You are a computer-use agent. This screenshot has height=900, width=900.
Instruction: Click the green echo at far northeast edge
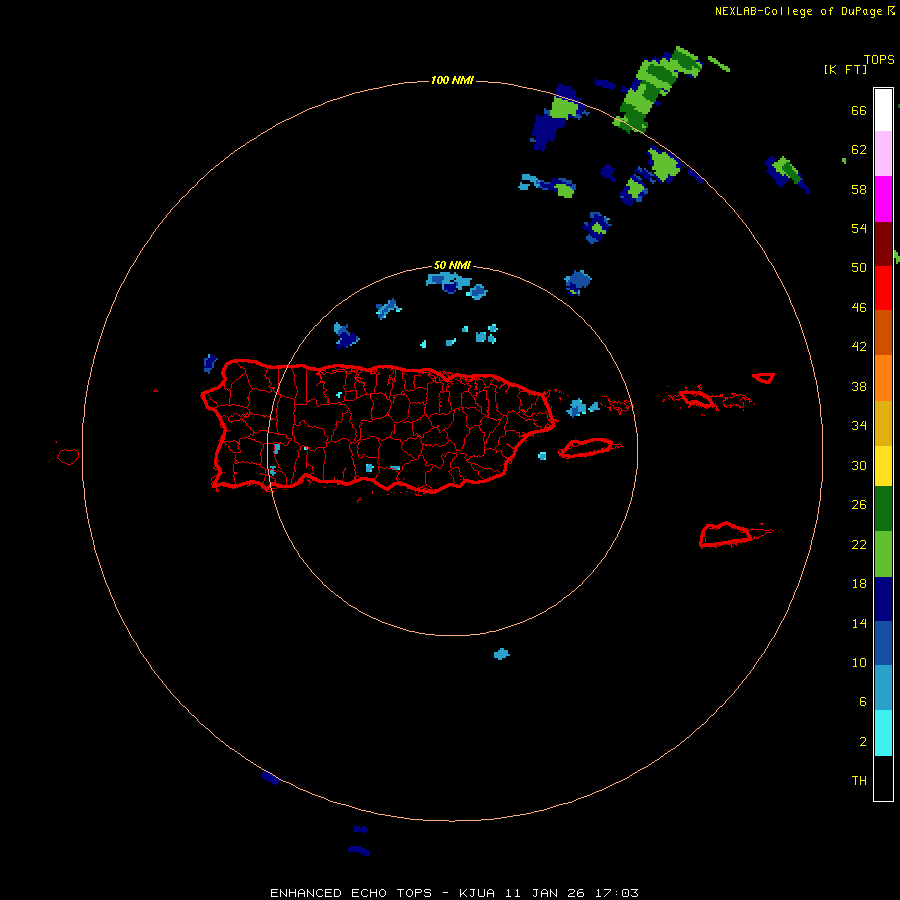[x=786, y=172]
